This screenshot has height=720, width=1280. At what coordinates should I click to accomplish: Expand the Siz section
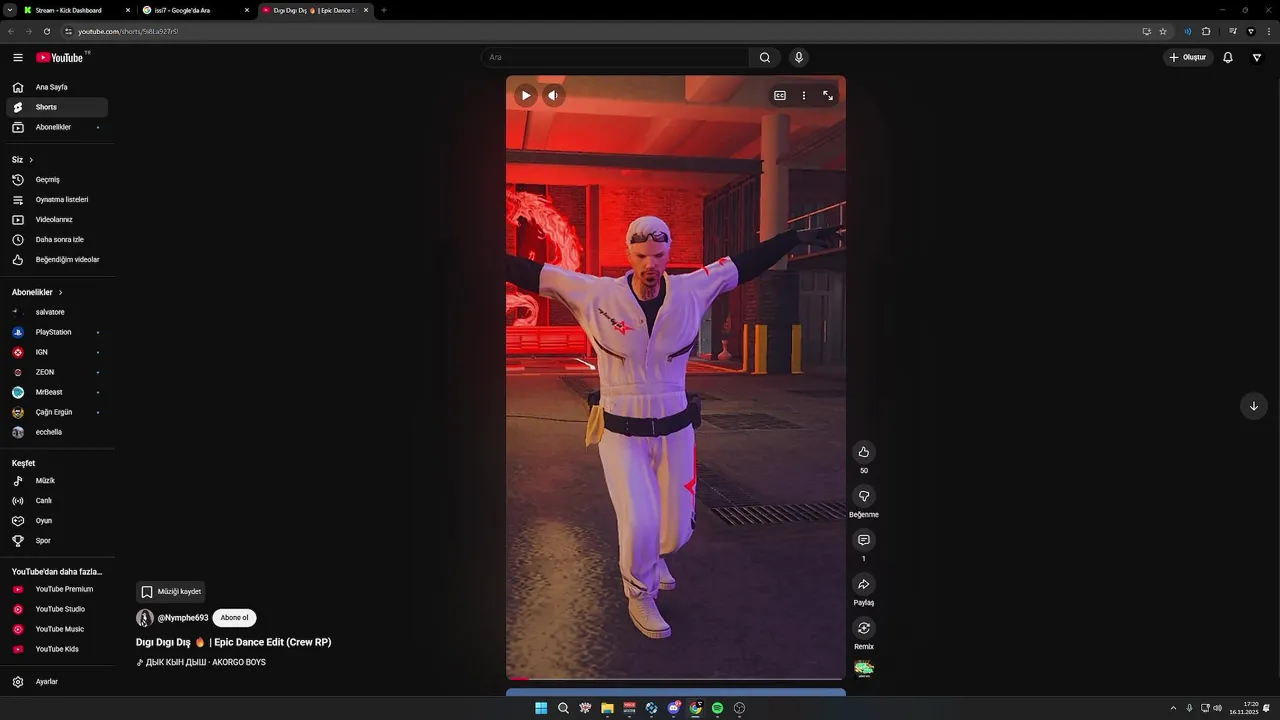tap(23, 160)
